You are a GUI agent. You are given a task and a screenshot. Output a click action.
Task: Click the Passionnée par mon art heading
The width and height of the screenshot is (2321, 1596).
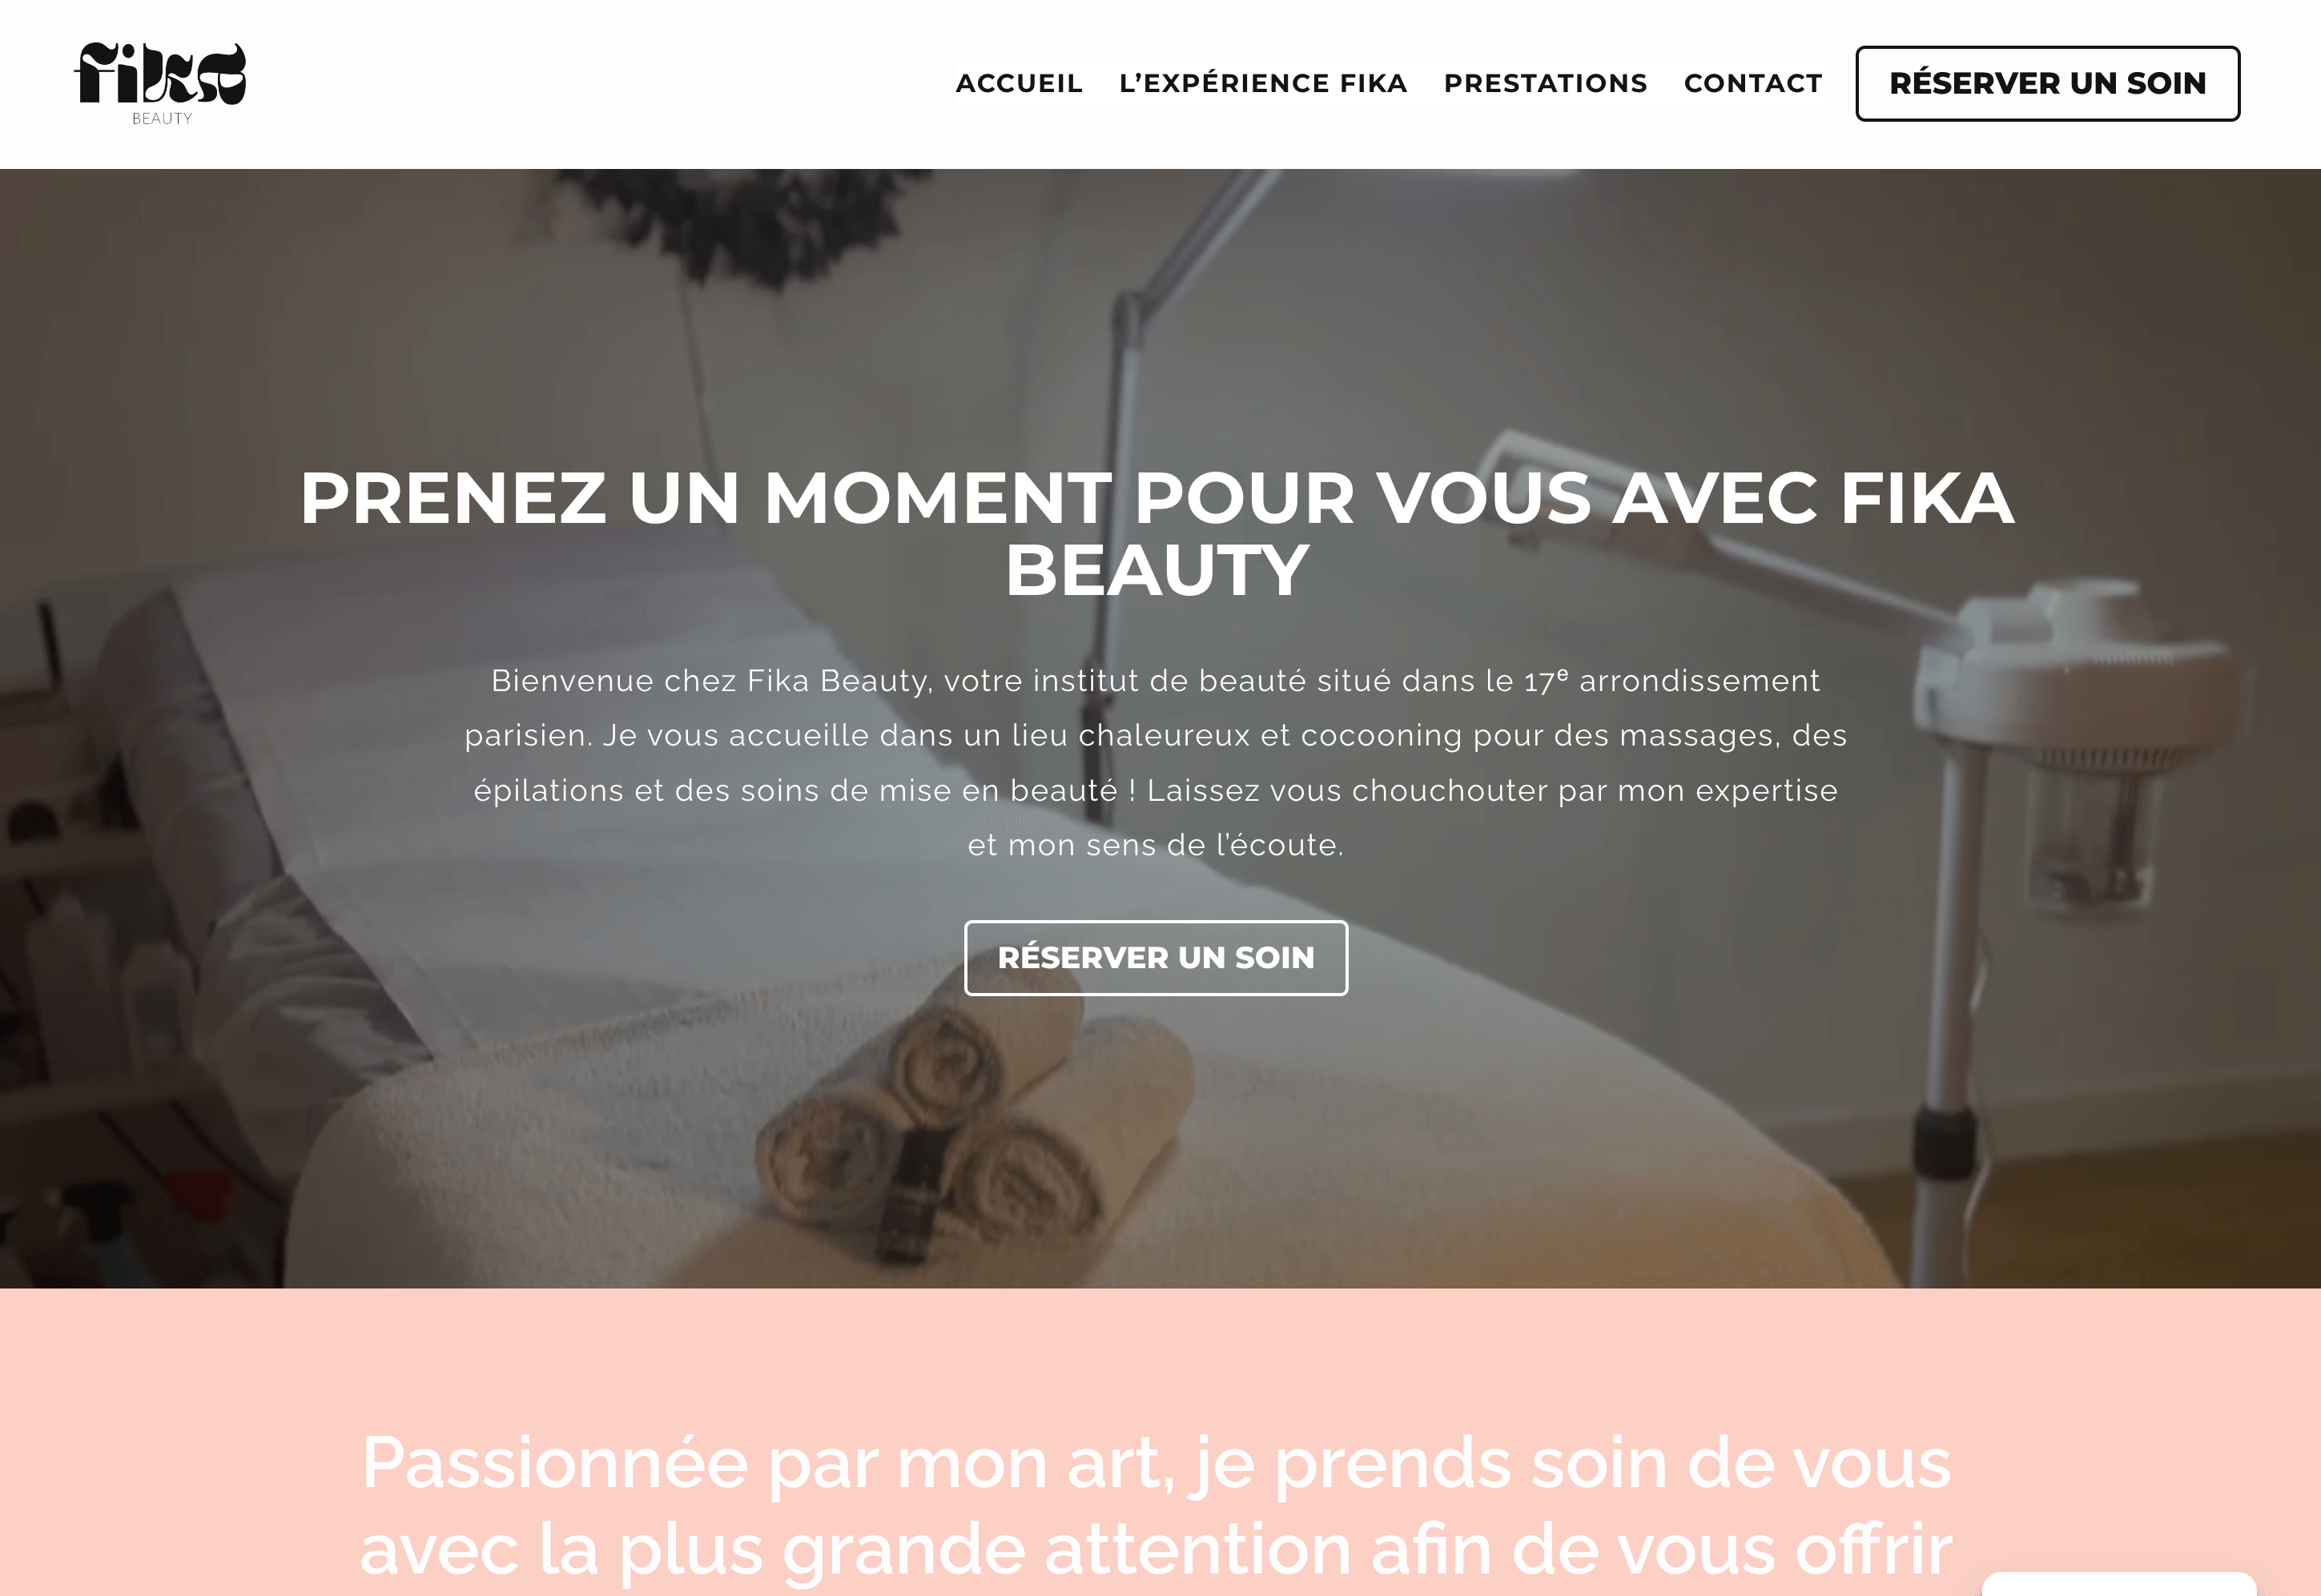1155,1504
